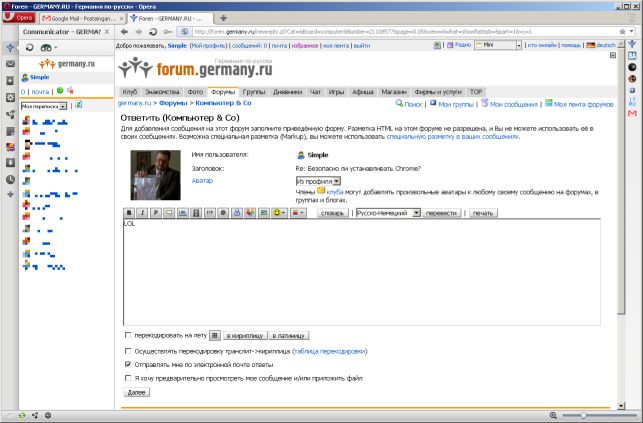Open the Поиск search link
The height and width of the screenshot is (423, 643).
coord(413,105)
